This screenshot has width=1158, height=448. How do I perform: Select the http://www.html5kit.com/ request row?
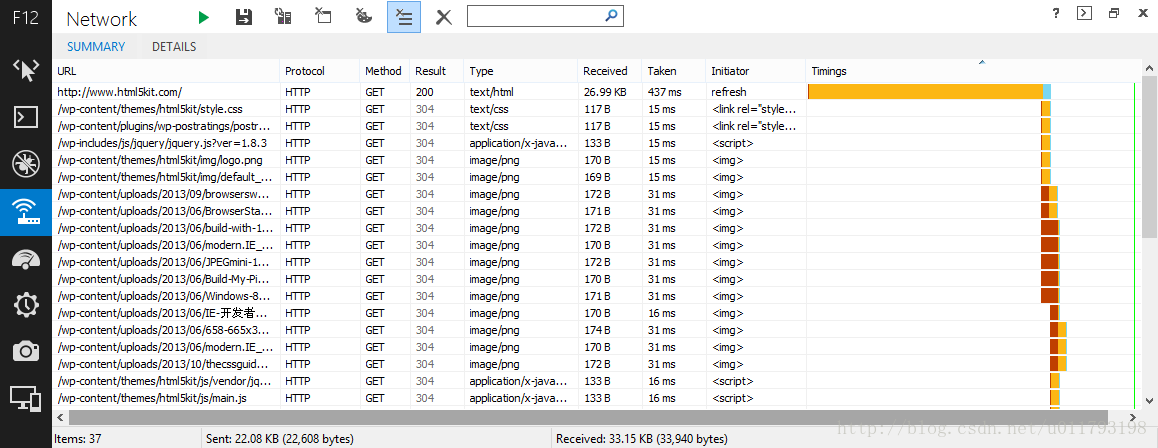click(x=595, y=92)
